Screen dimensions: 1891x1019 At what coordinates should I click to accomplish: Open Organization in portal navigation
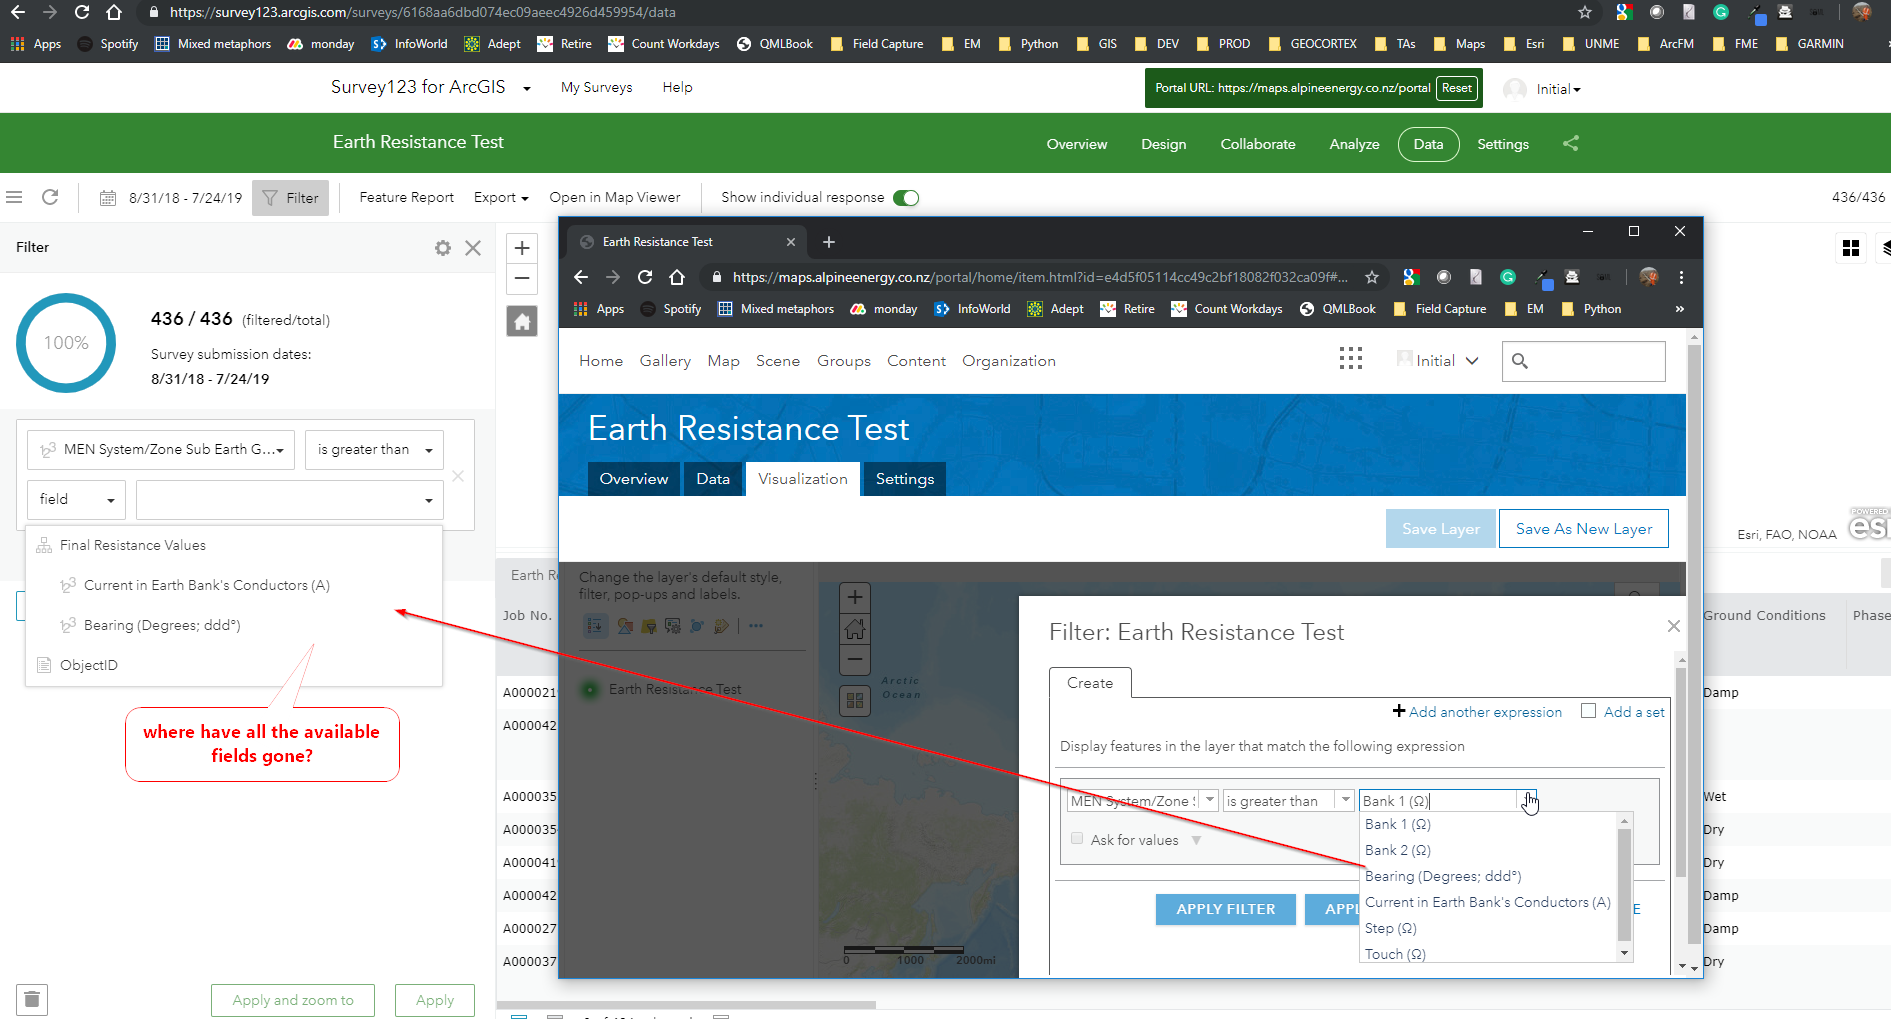coord(1009,361)
